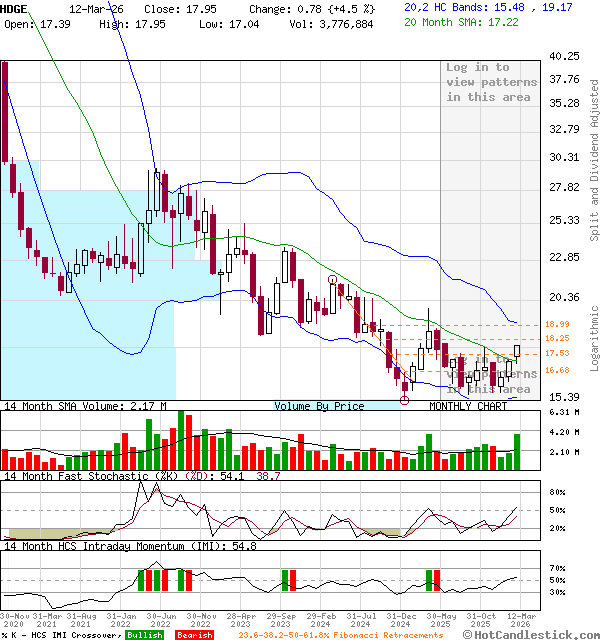
Task: Click the red circle marker above the candle high
Action: pos(333,280)
